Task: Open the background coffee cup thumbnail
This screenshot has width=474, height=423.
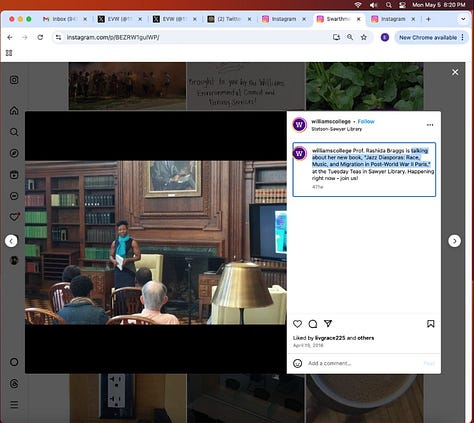Action: [365, 398]
